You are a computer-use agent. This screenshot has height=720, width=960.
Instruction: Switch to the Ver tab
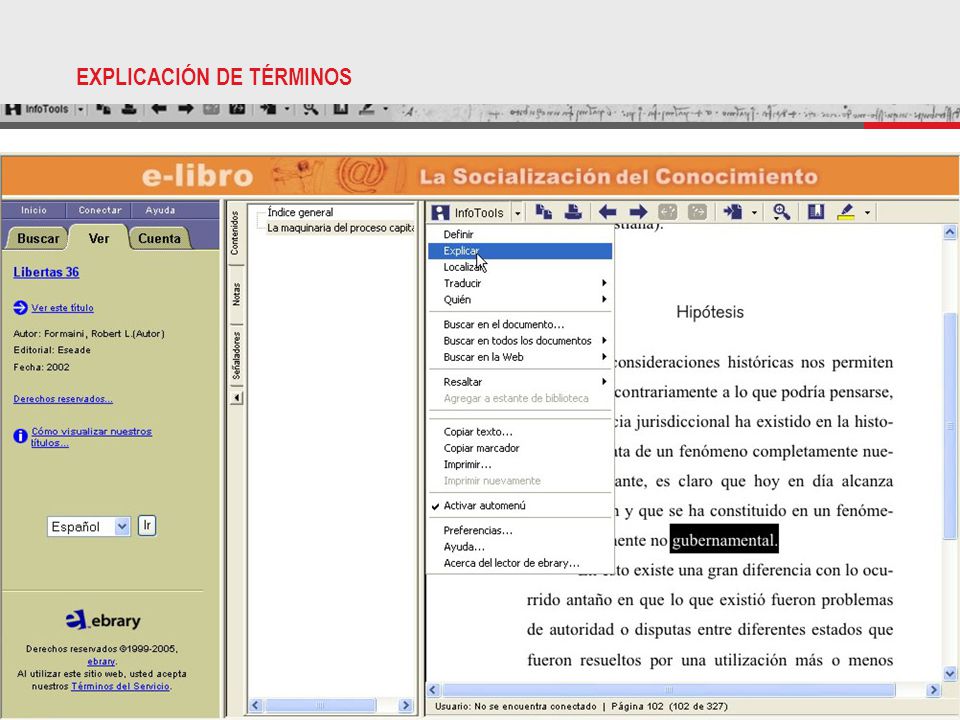[x=99, y=238]
